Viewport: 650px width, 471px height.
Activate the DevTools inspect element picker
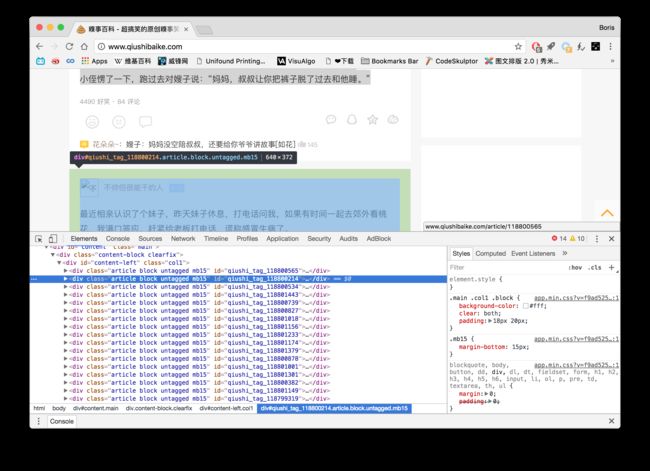pos(39,239)
